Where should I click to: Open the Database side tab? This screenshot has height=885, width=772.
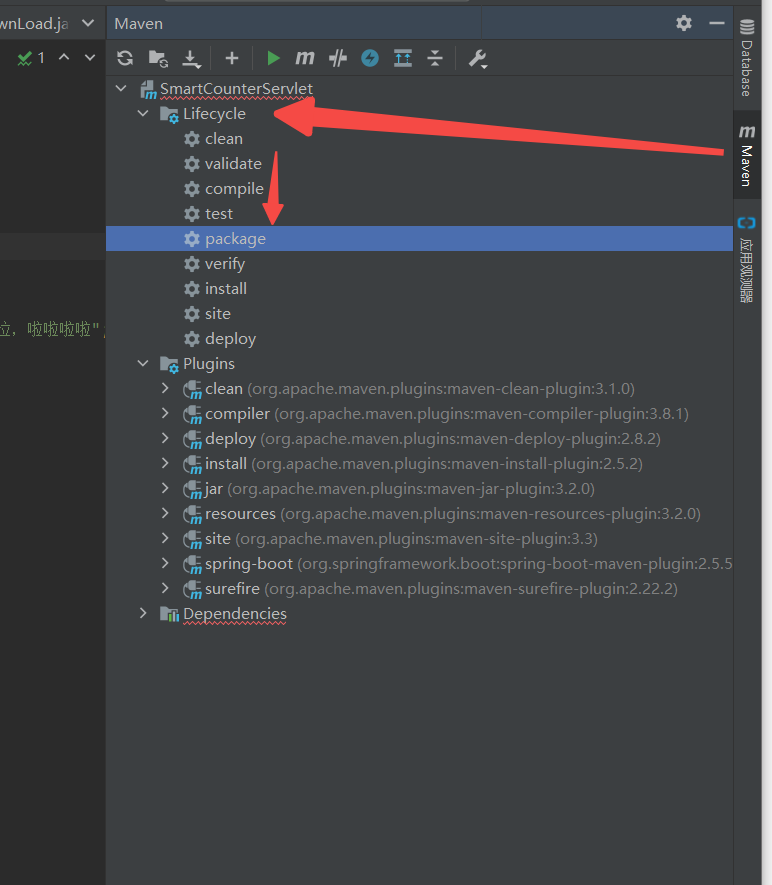[747, 58]
